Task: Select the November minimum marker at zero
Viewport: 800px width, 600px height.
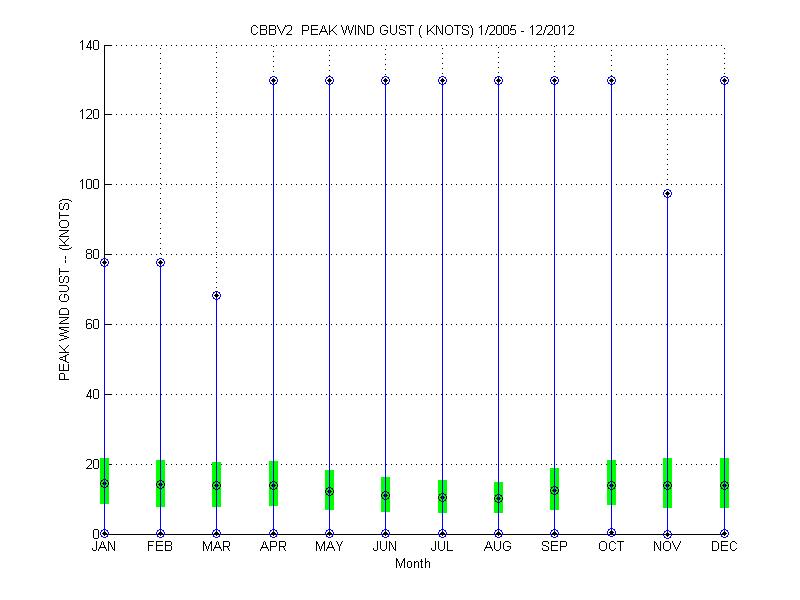Action: [x=667, y=534]
